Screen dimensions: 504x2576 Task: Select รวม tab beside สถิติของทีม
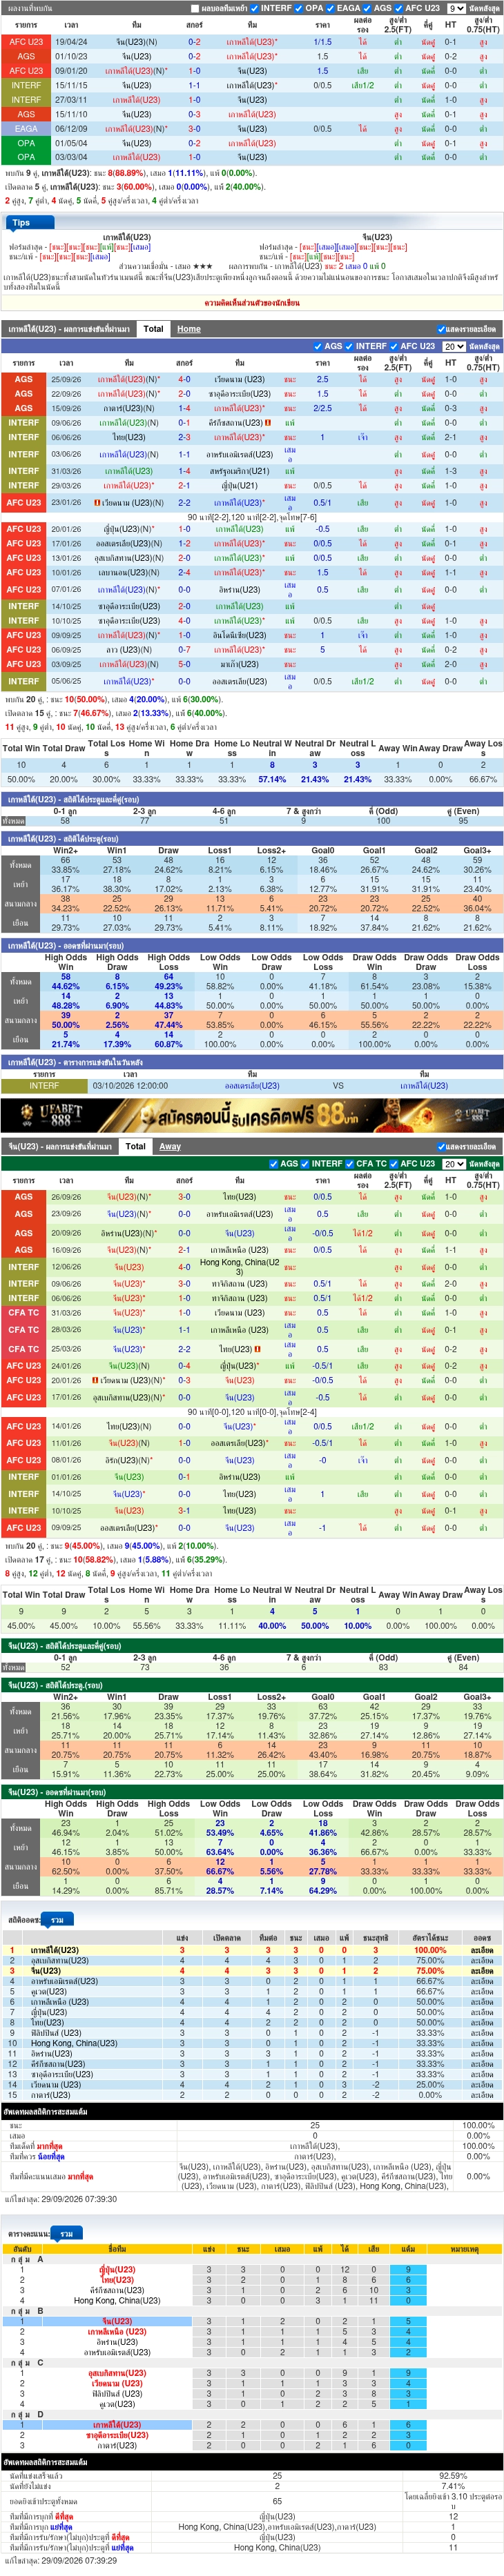57,1920
